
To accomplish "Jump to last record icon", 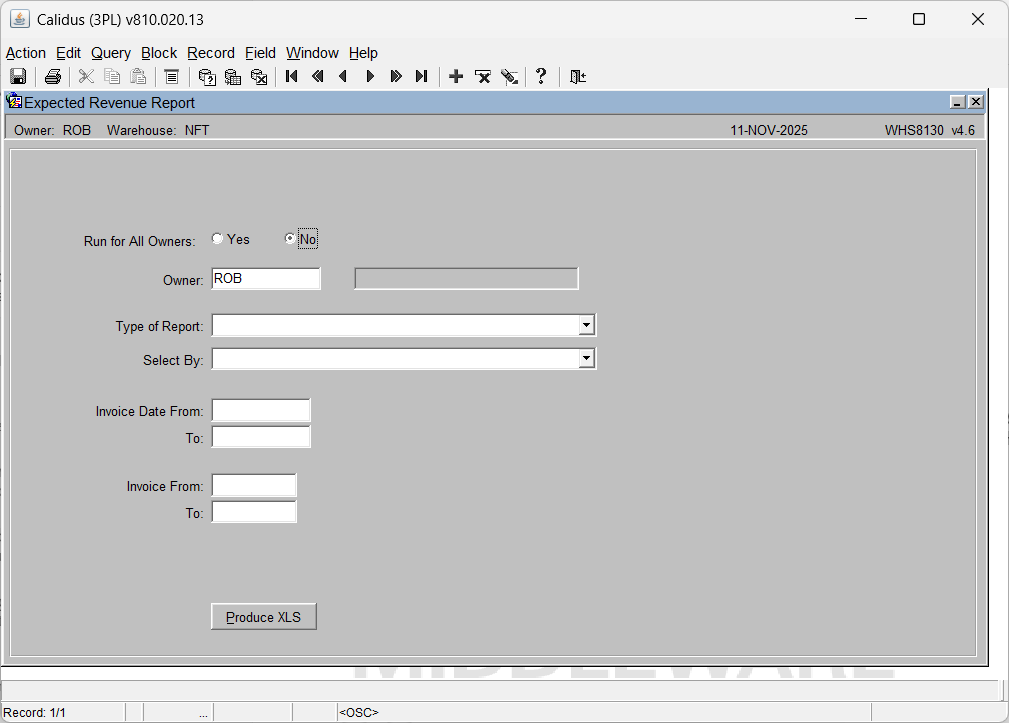I will pos(422,77).
